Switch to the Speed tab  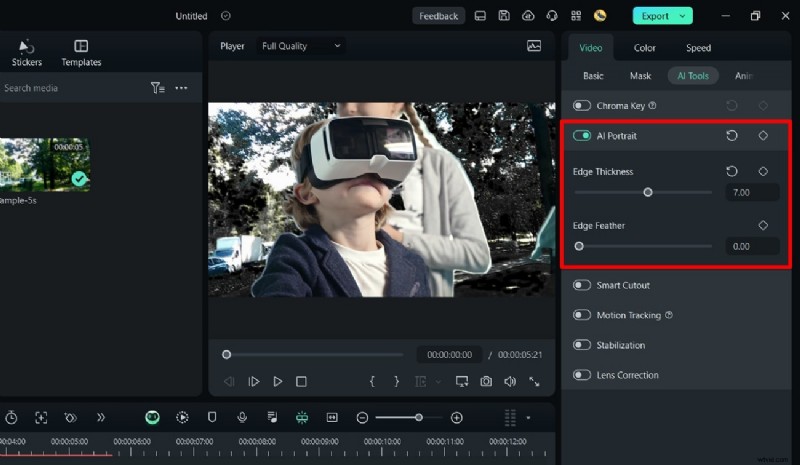coord(698,48)
